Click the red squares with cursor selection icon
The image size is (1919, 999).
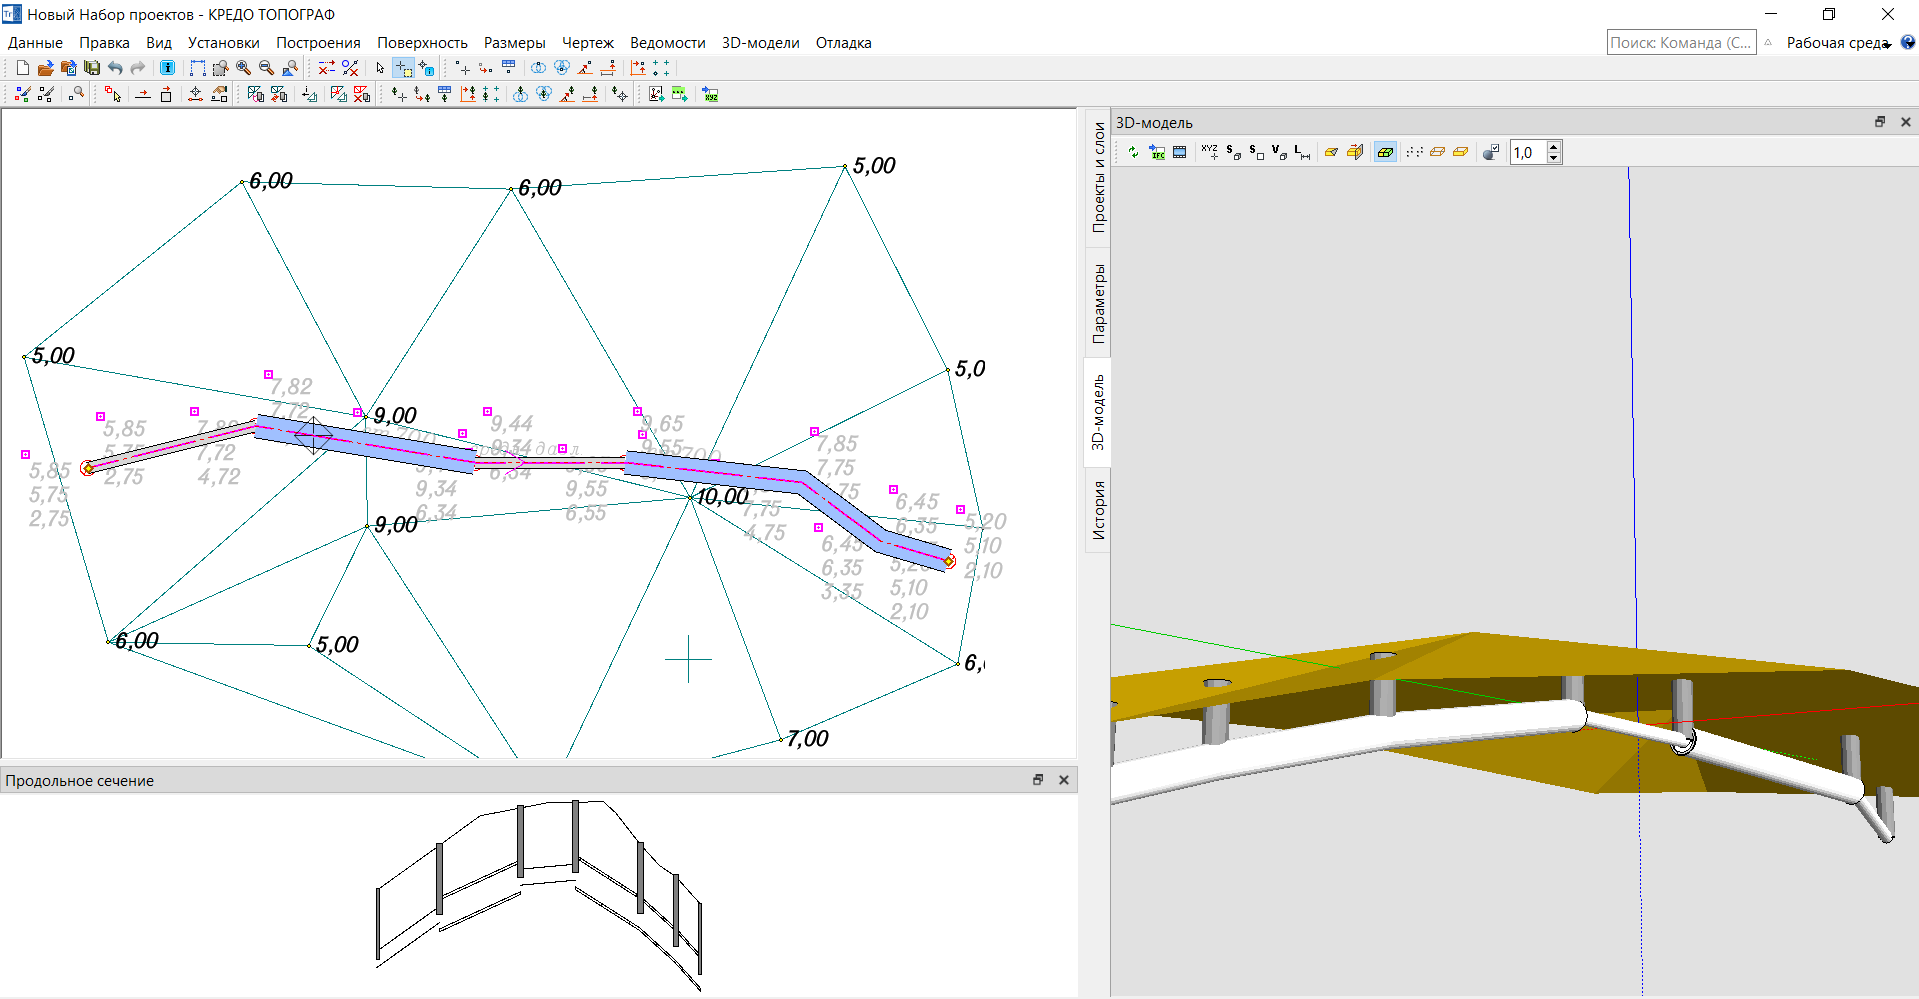113,94
